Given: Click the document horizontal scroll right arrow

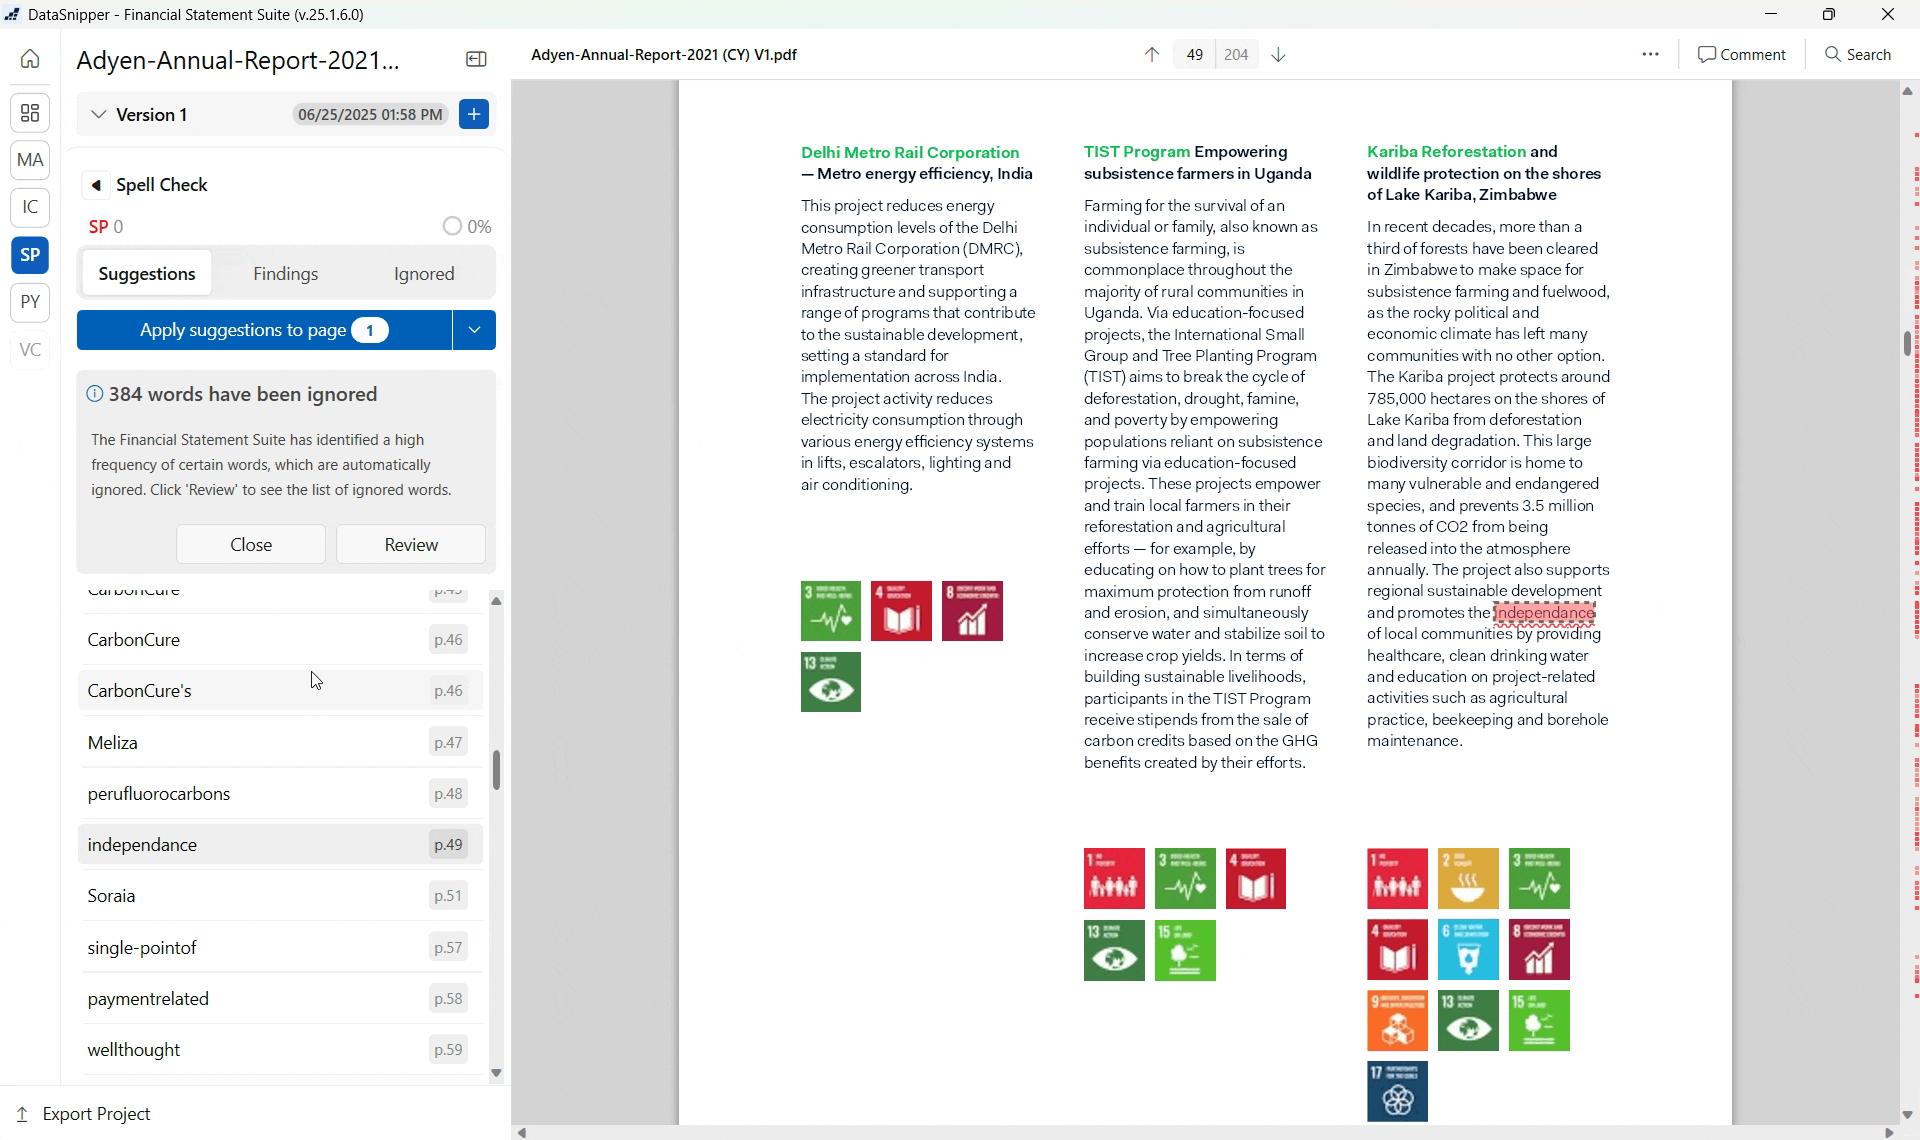Looking at the screenshot, I should [x=1889, y=1132].
